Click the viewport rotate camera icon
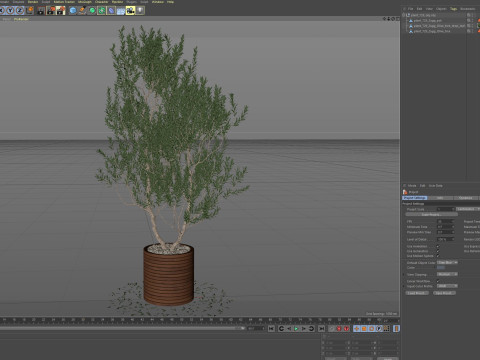This screenshot has width=480, height=360. coord(393,19)
